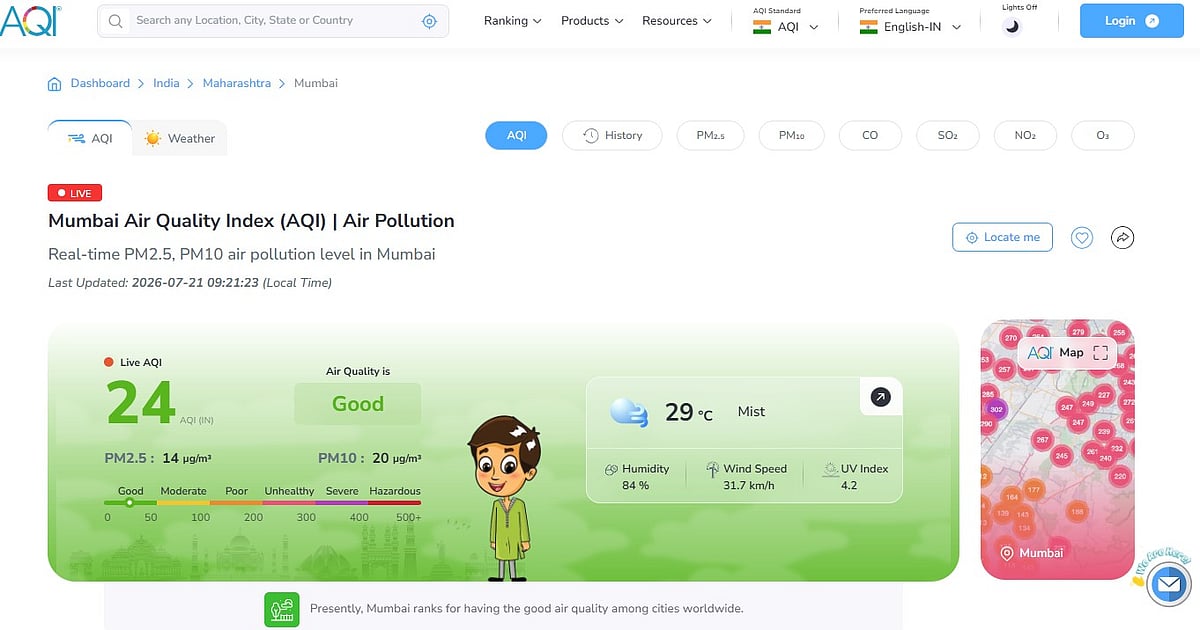Go to Dashboard breadcrumb link
The height and width of the screenshot is (630, 1200).
pos(100,83)
